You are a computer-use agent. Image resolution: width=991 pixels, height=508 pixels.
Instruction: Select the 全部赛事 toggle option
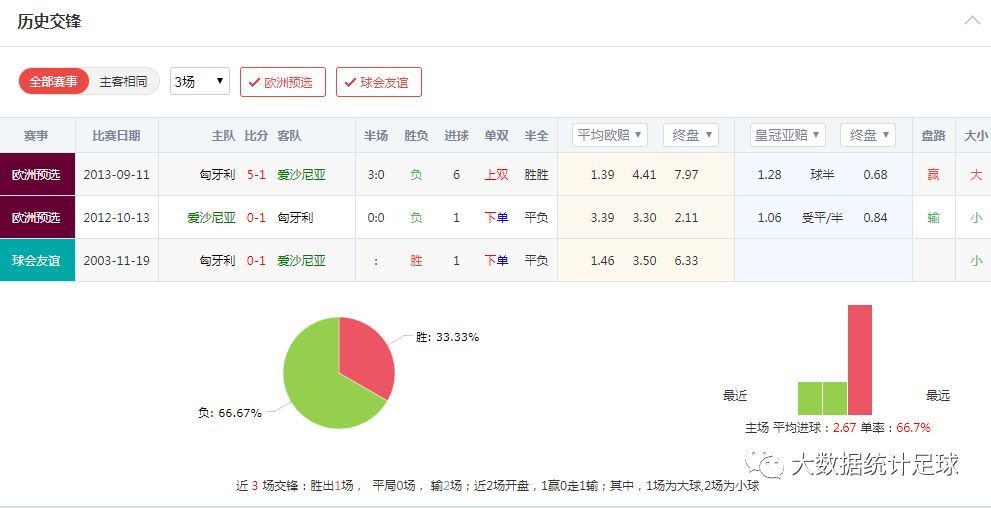pos(54,82)
